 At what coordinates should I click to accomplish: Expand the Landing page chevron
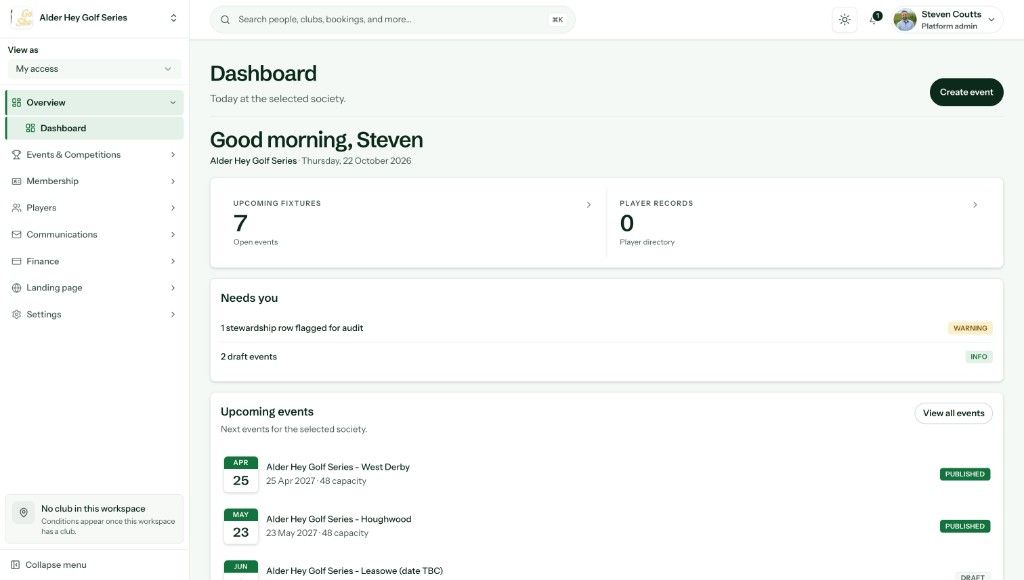pos(173,287)
